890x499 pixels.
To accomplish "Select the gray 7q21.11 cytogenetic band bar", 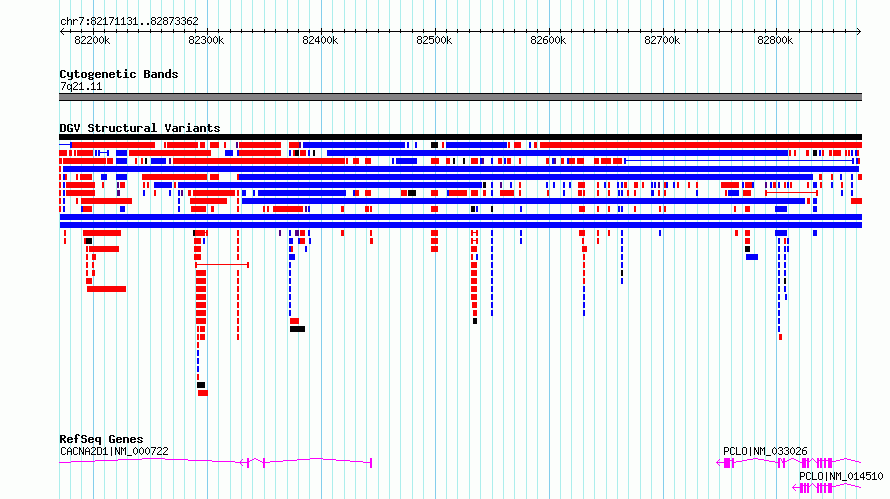I will pos(460,97).
